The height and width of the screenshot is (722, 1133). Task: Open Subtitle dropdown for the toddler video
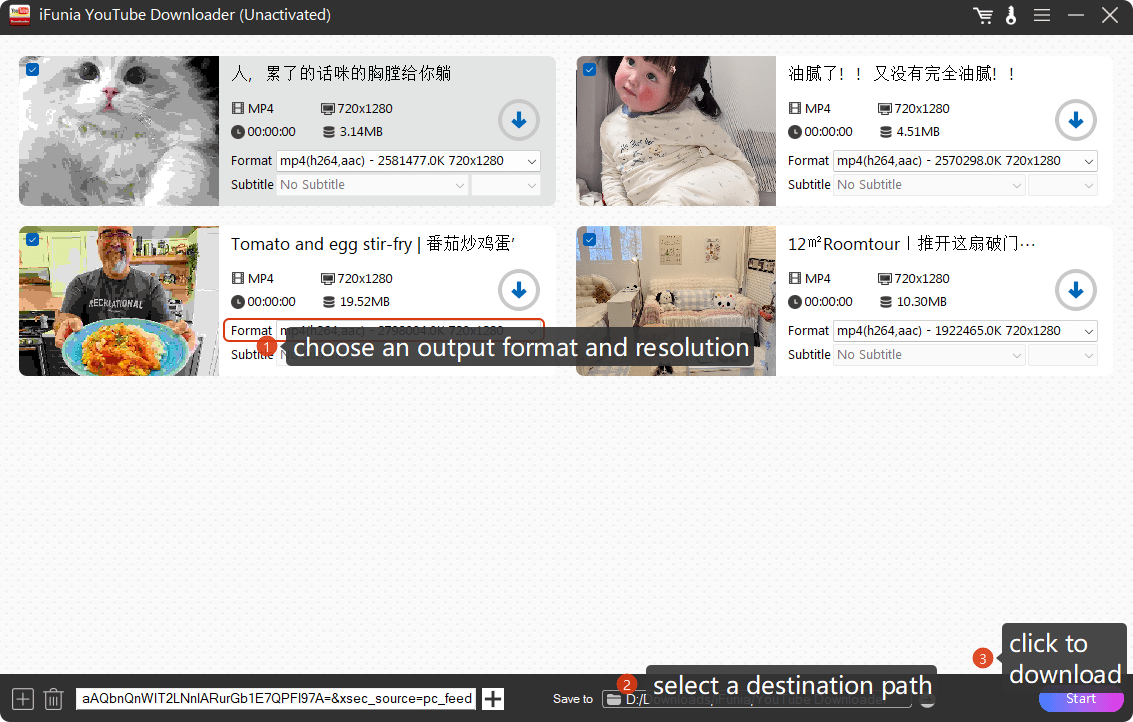[x=930, y=185]
